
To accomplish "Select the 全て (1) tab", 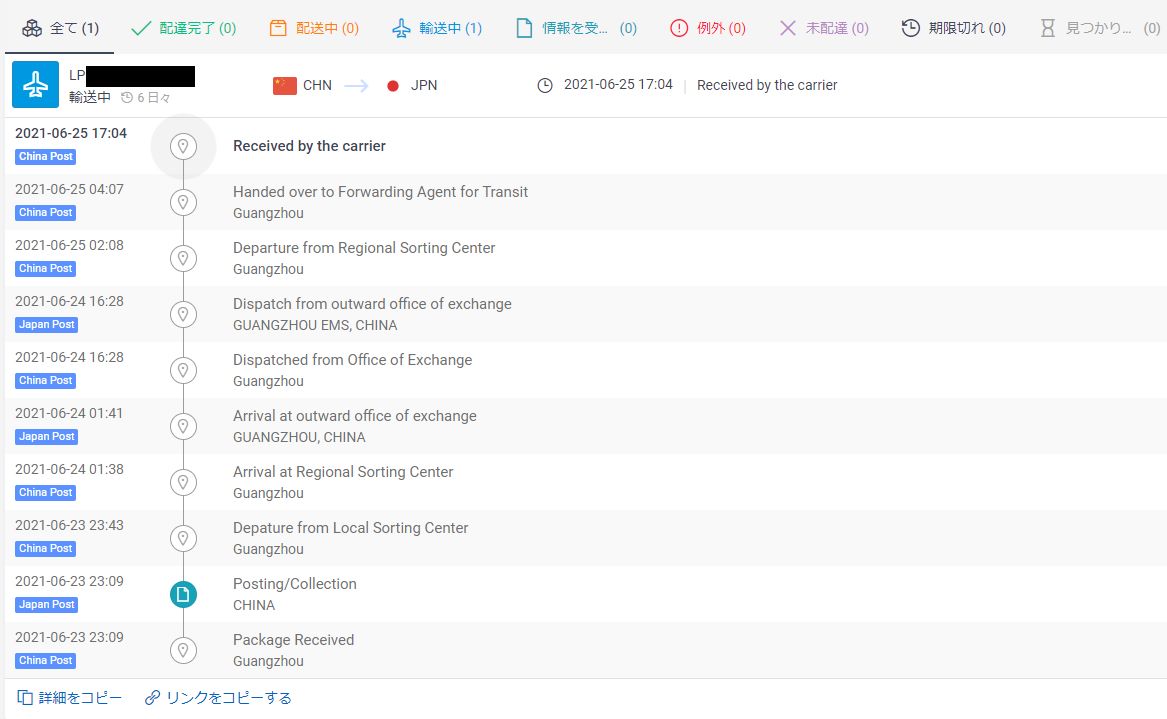I will [x=61, y=28].
